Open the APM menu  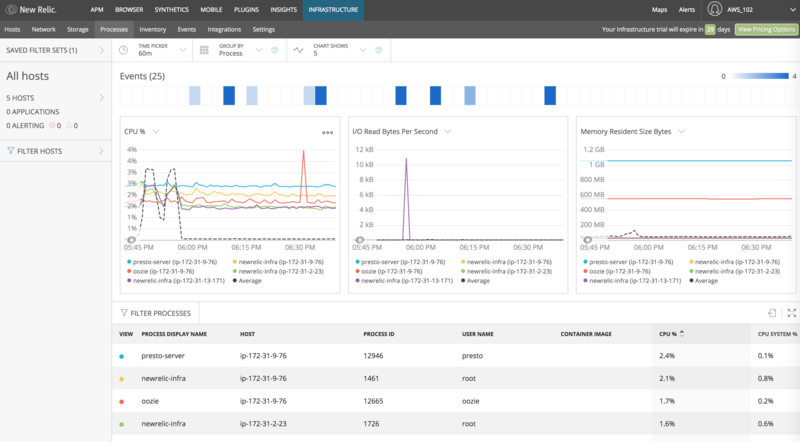point(97,10)
